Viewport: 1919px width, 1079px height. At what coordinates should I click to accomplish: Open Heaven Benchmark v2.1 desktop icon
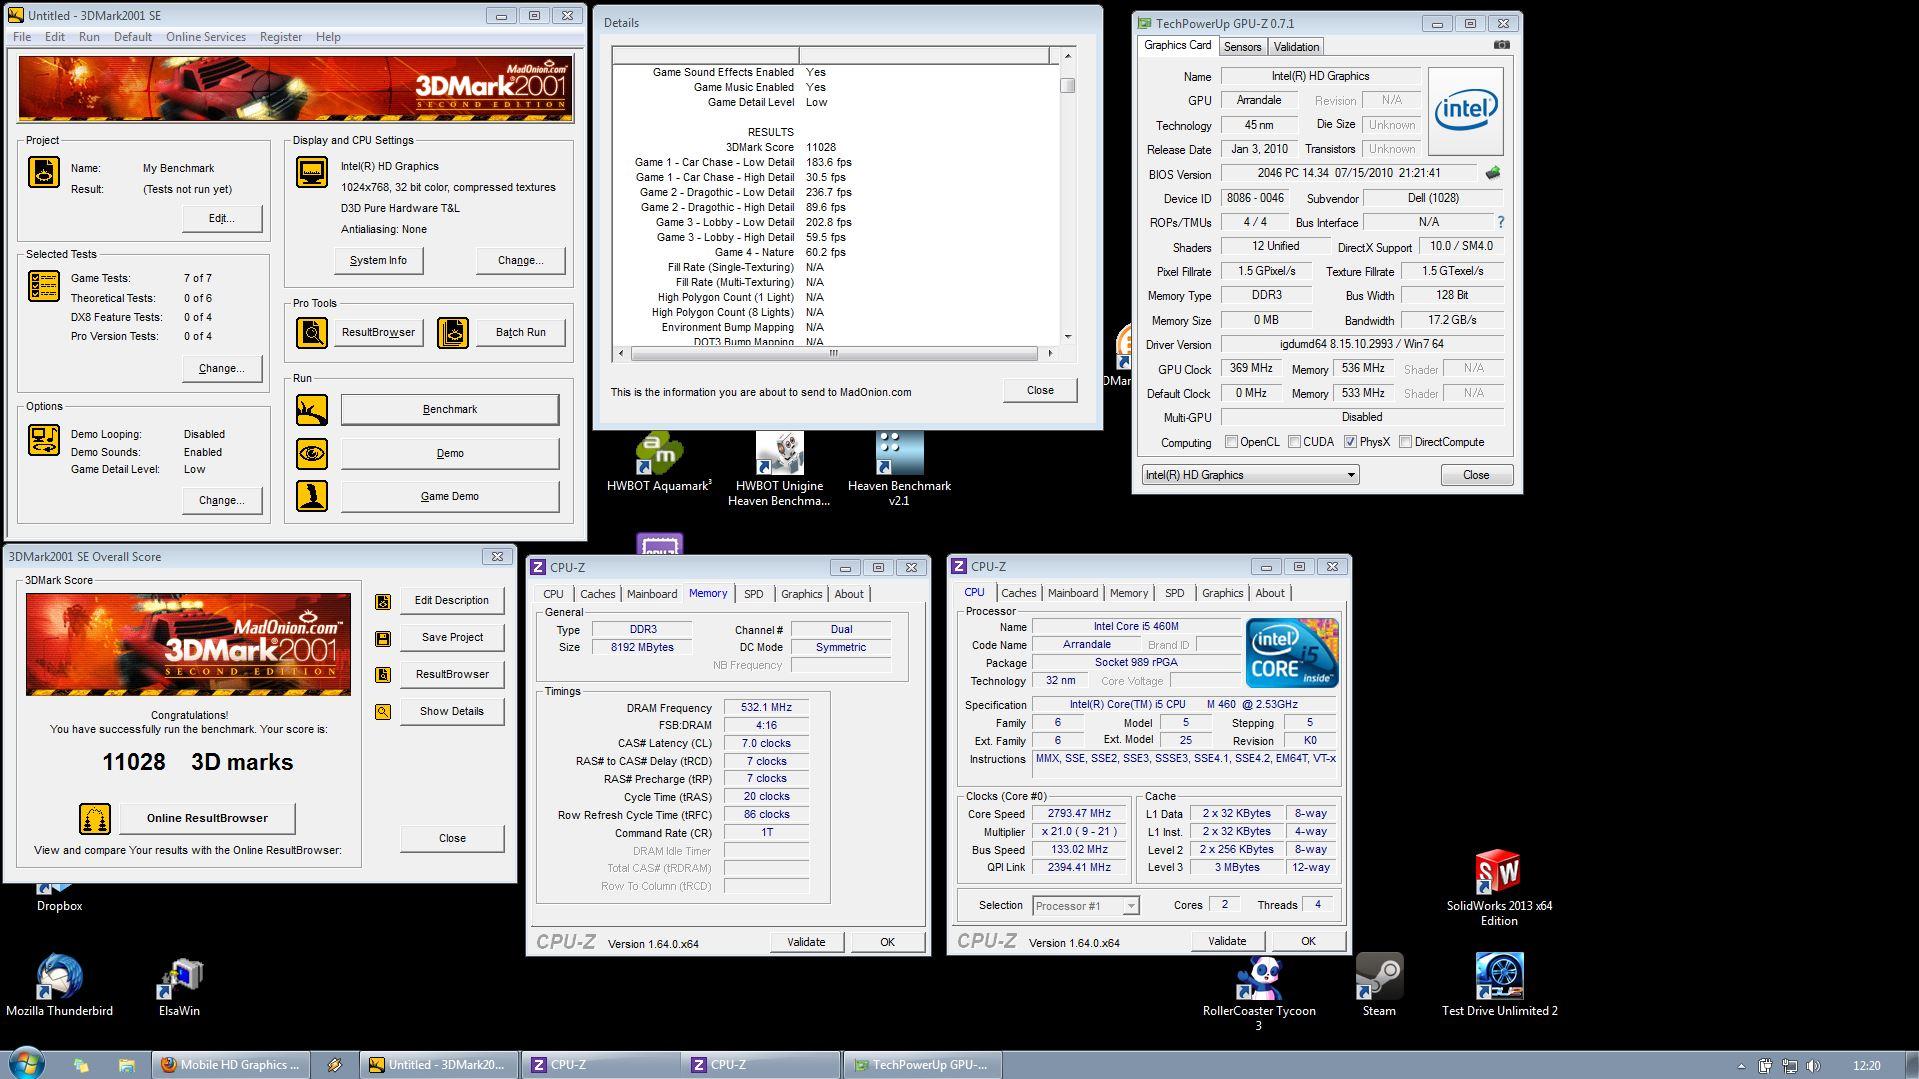[899, 470]
